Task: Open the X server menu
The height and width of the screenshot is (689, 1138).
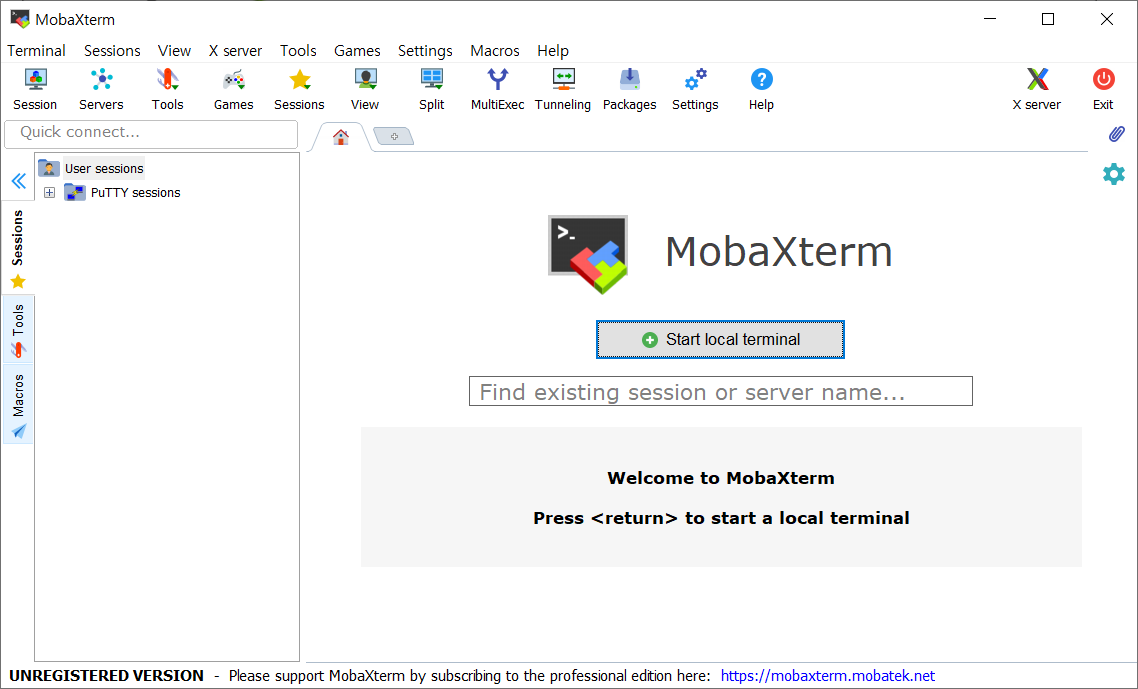Action: pos(235,50)
